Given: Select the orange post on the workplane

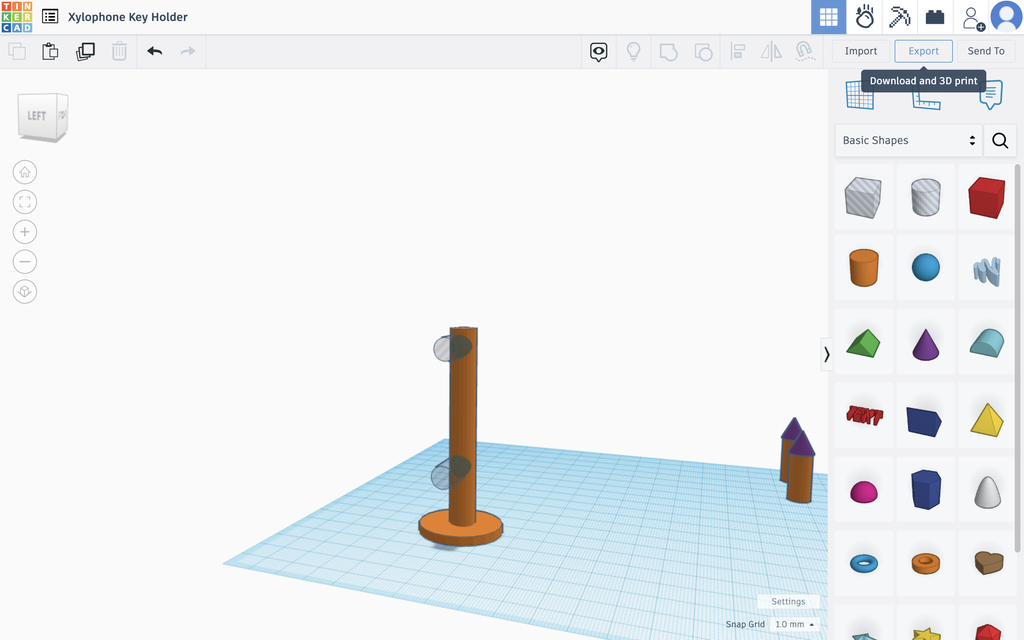Looking at the screenshot, I should click(463, 426).
